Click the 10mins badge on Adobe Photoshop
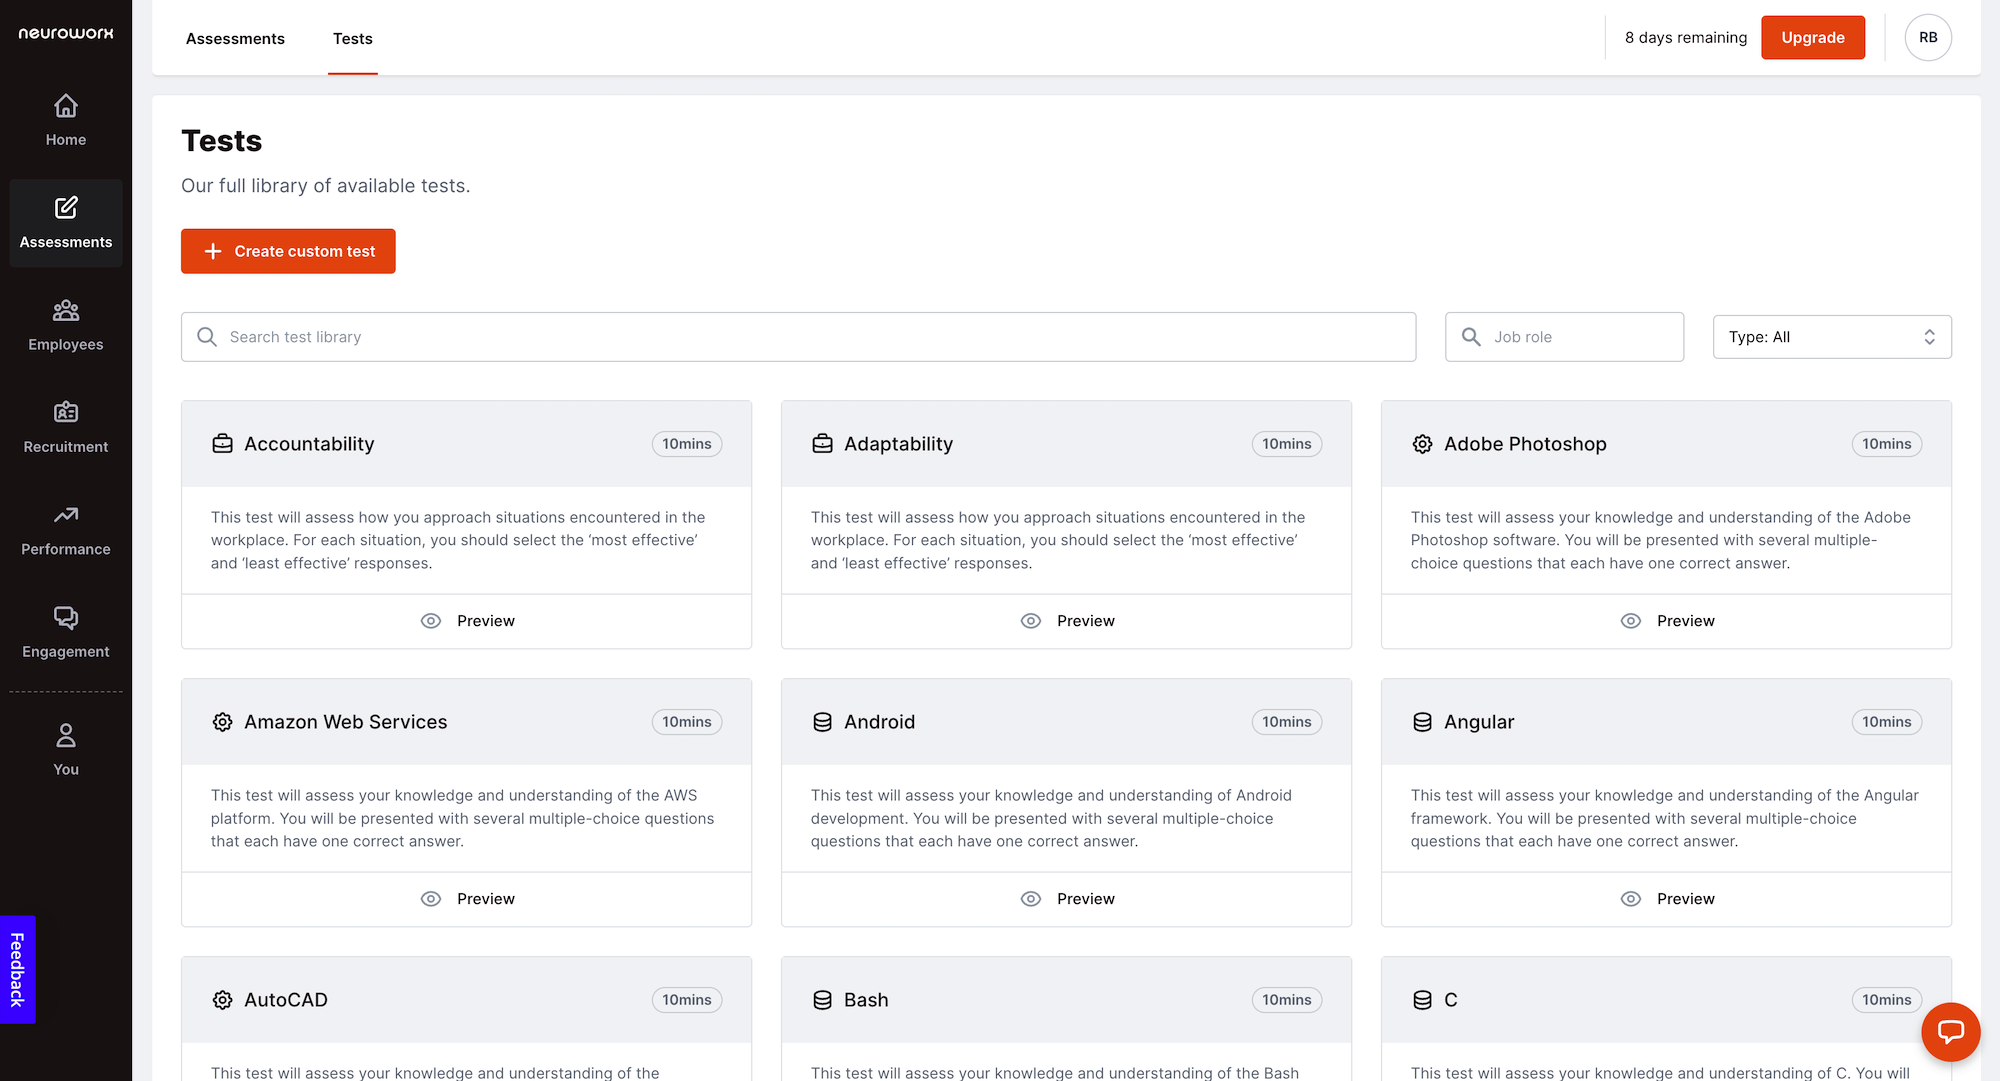Screen dimensions: 2000x1081 pos(1886,444)
